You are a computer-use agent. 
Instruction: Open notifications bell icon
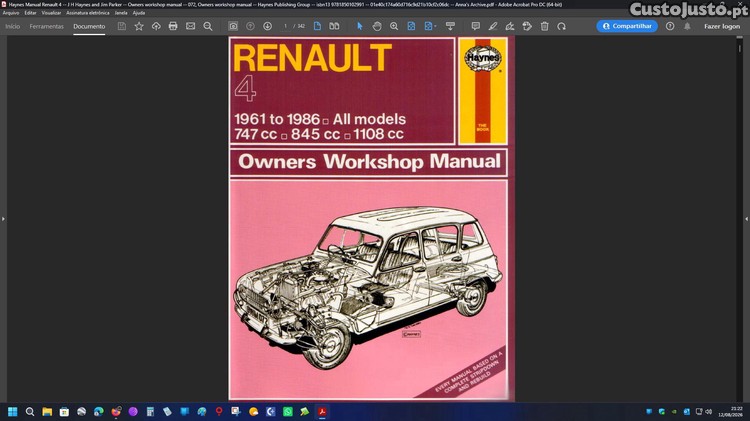pos(687,26)
